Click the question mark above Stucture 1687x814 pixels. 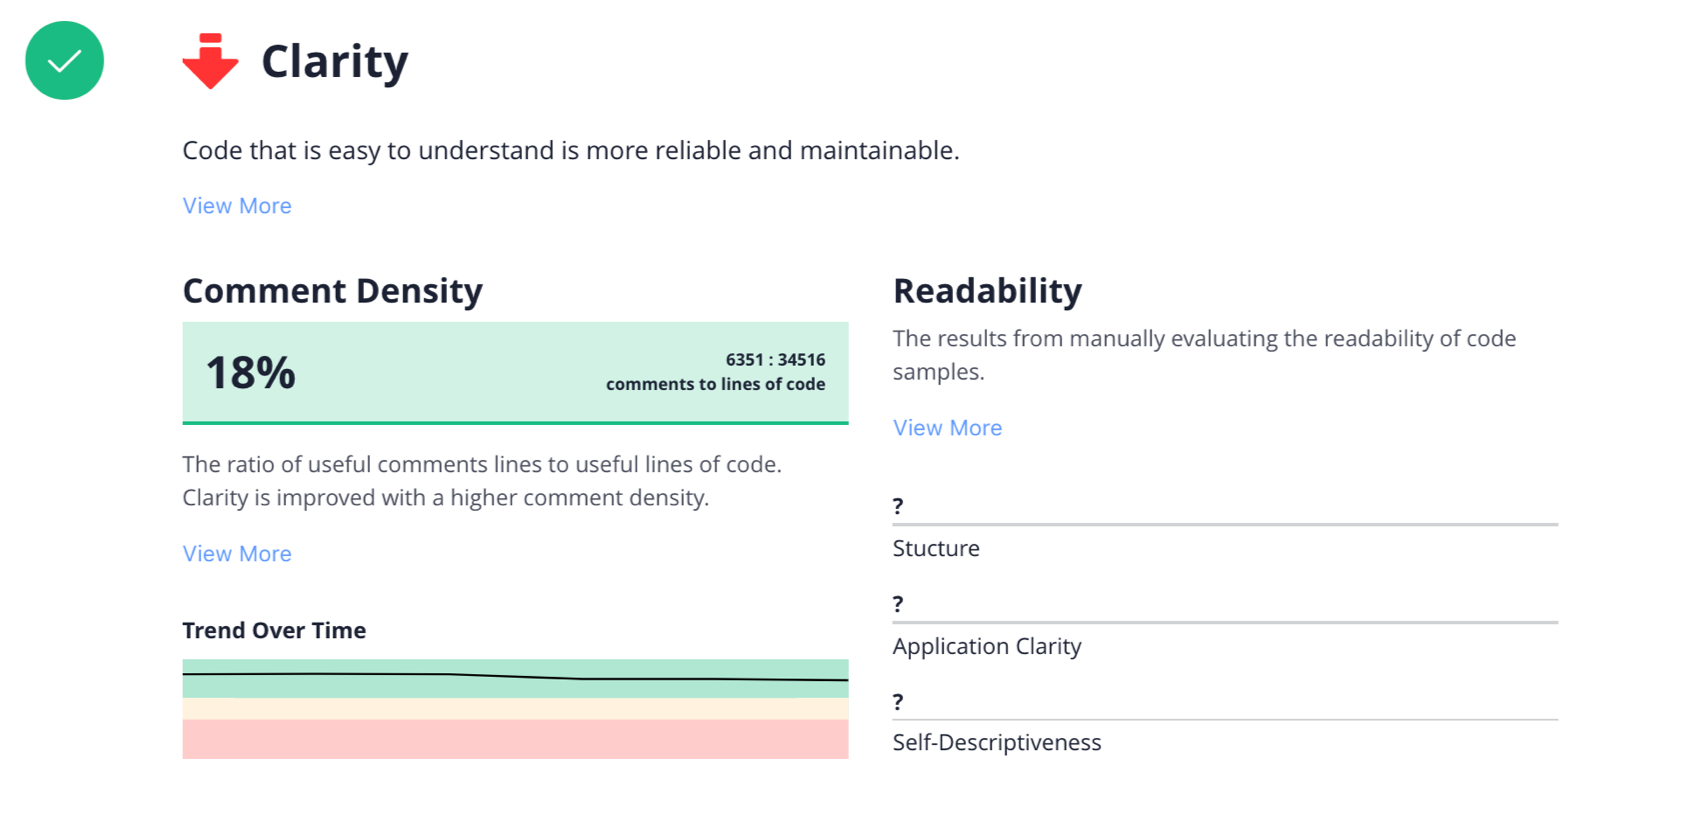coord(898,507)
